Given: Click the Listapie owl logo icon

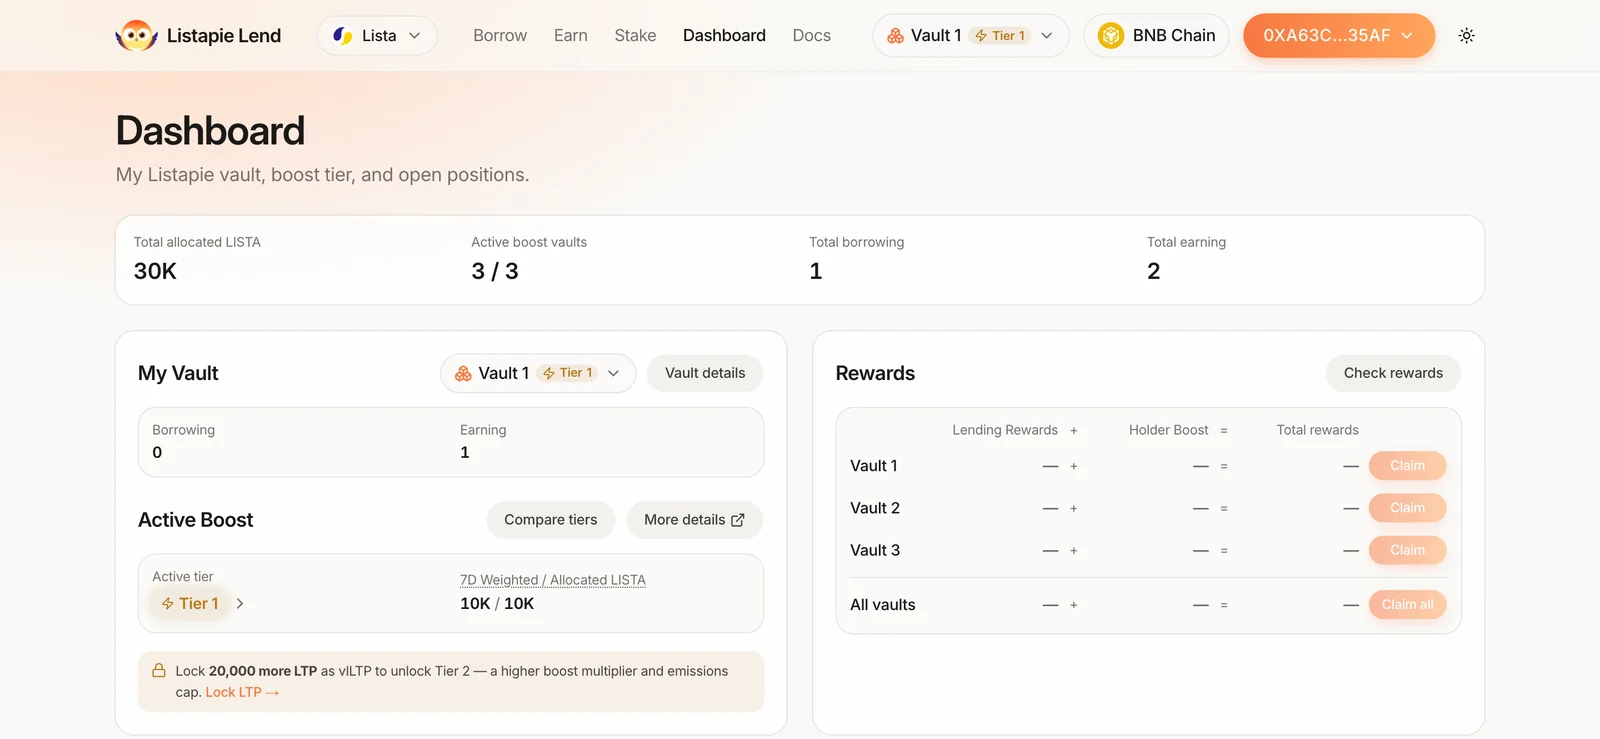Looking at the screenshot, I should point(136,36).
